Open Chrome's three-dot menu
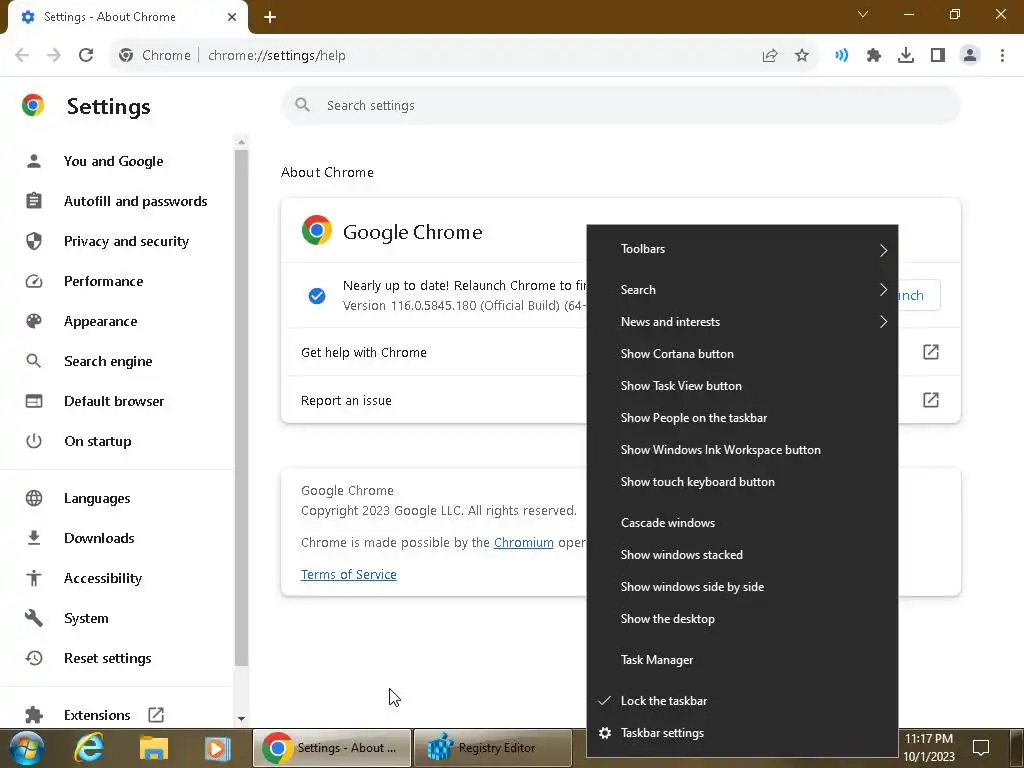Screen dimensions: 1024x768 1002,56
